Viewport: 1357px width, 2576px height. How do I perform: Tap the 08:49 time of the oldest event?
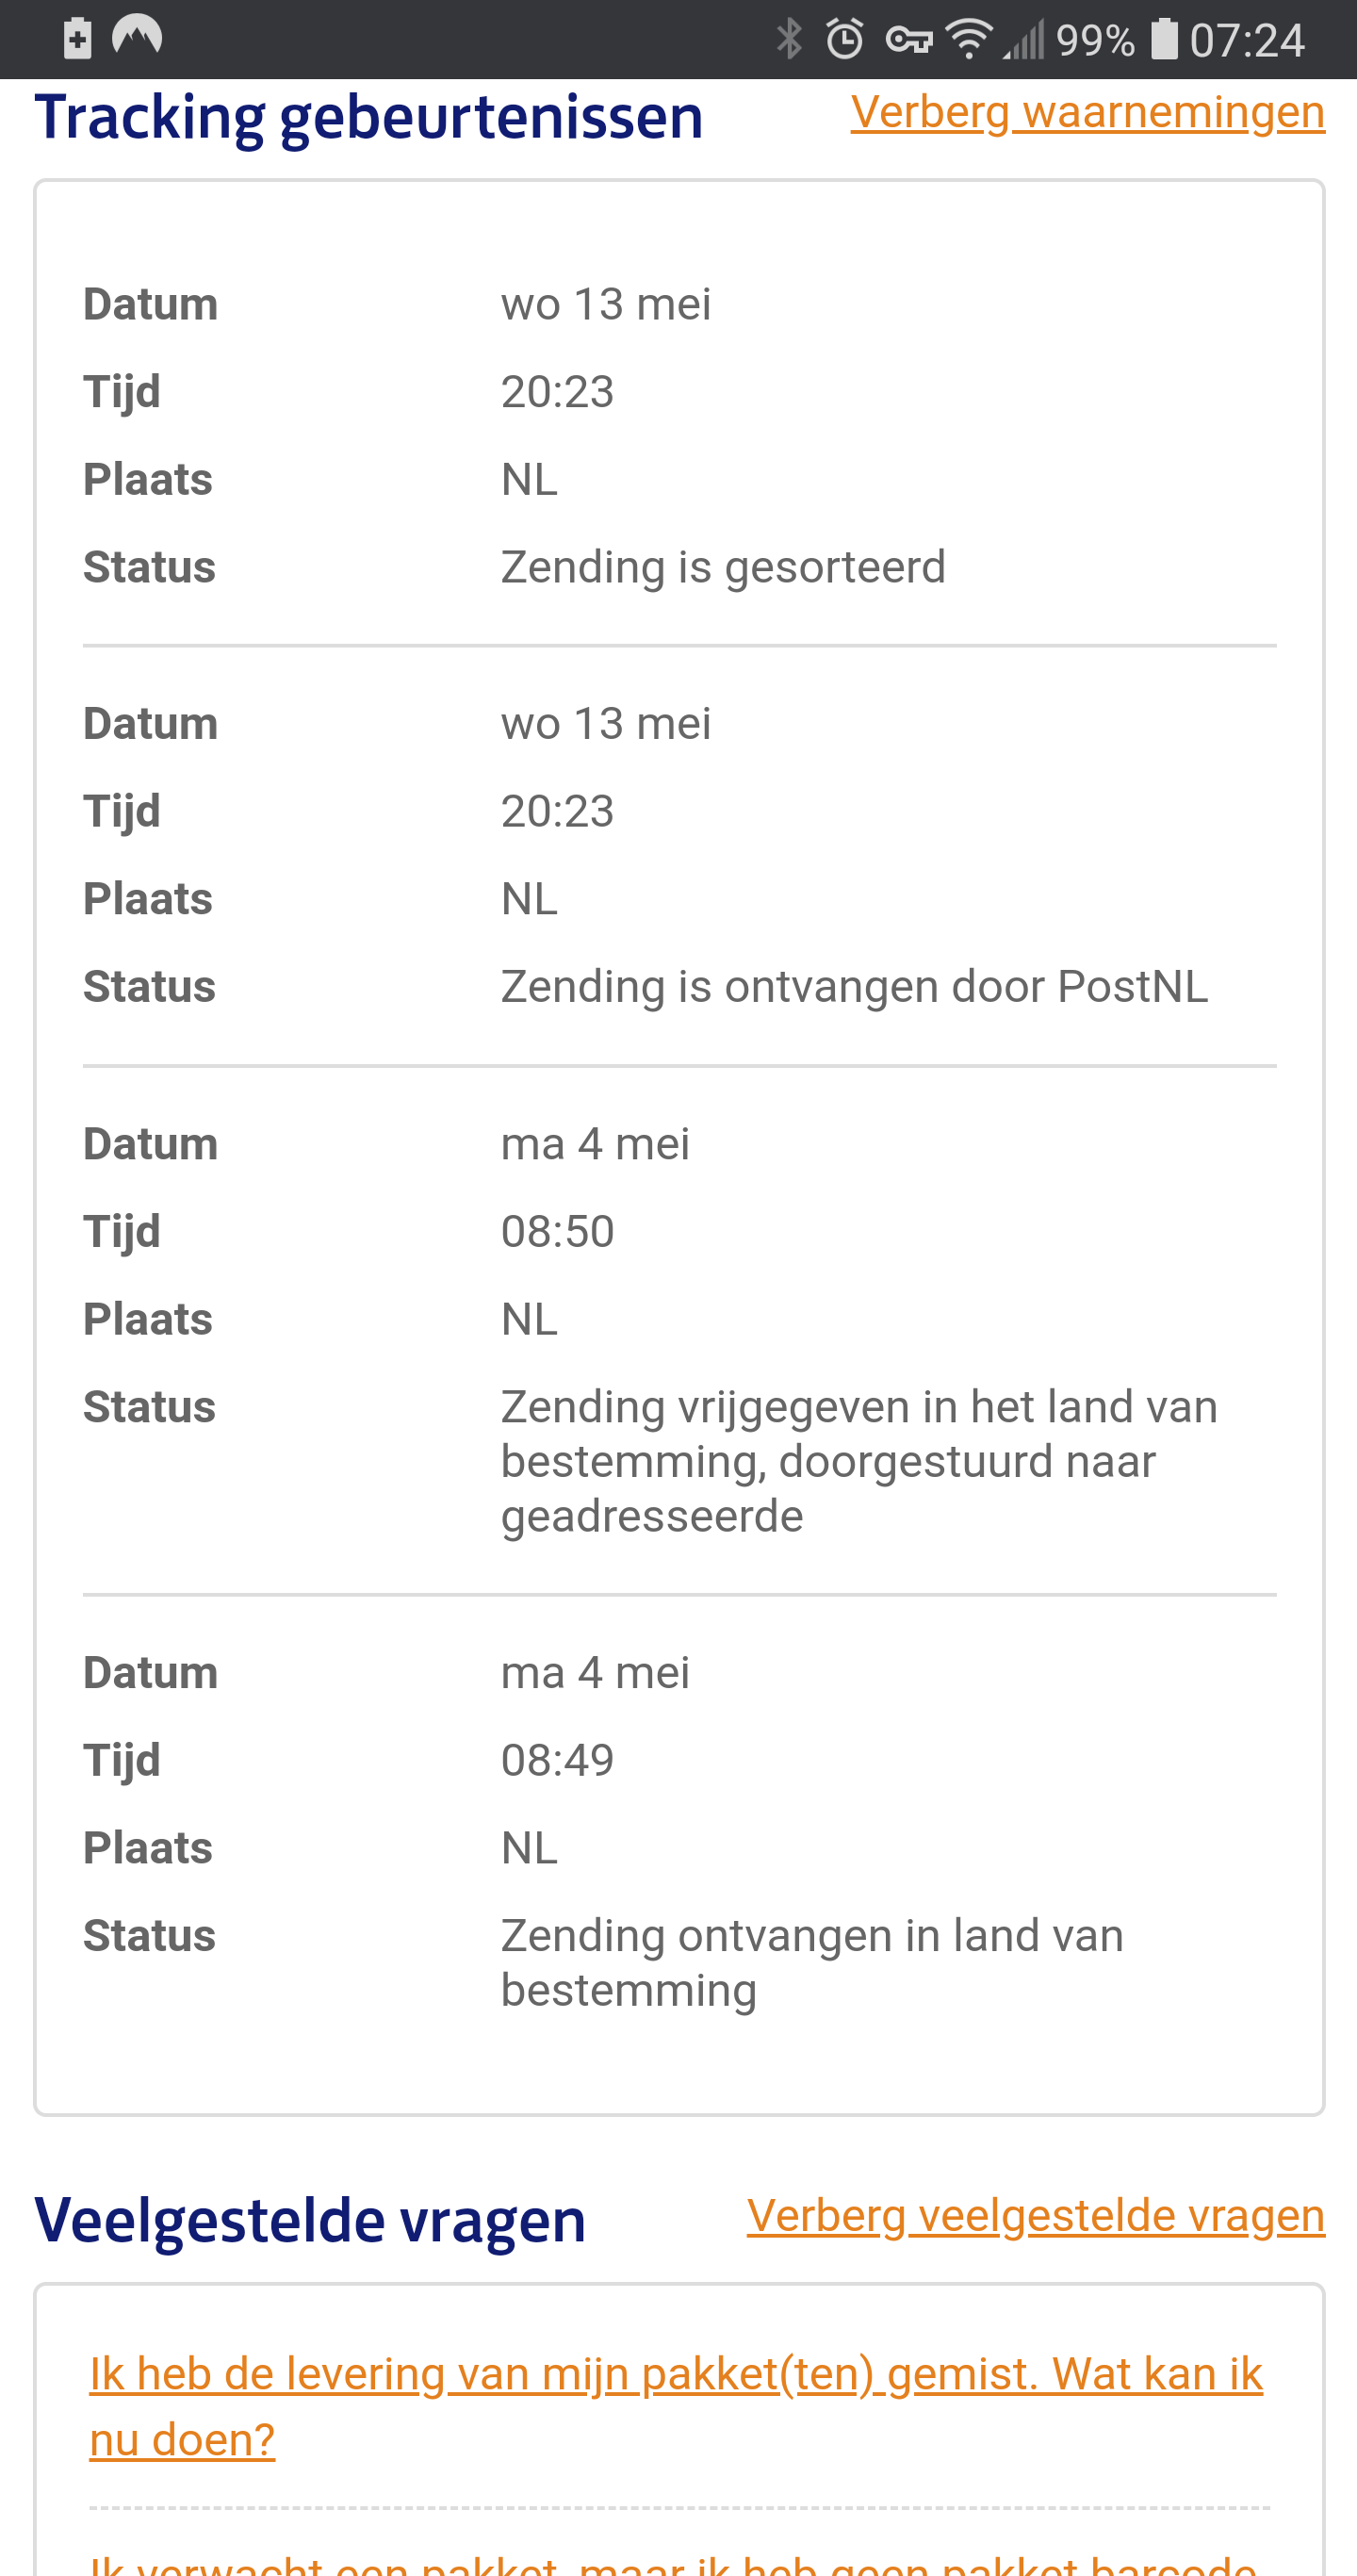[x=557, y=1760]
